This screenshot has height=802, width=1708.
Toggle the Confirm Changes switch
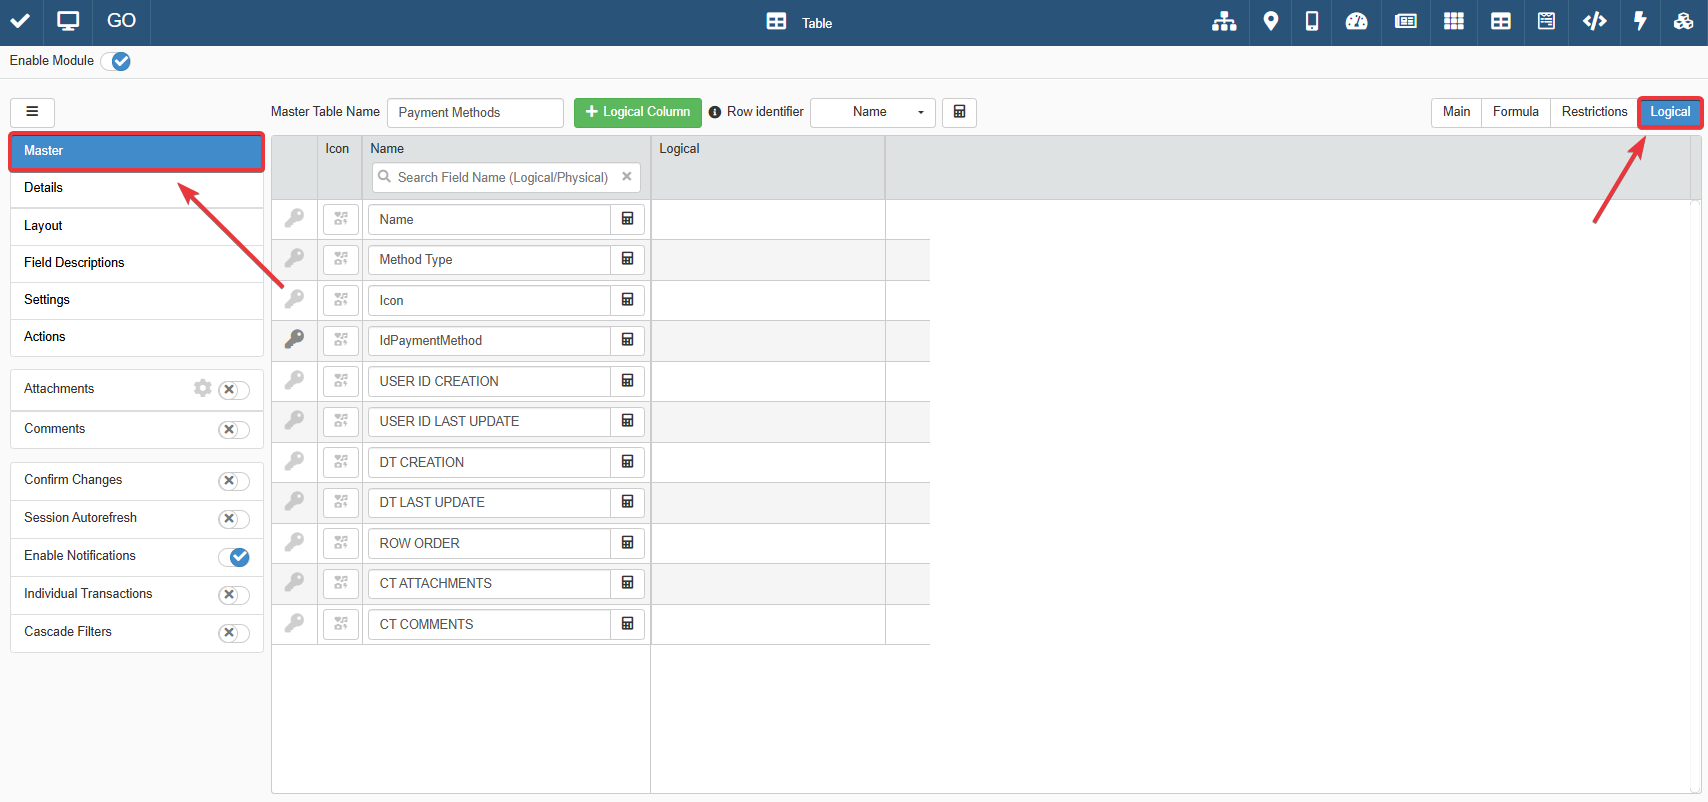(x=234, y=481)
